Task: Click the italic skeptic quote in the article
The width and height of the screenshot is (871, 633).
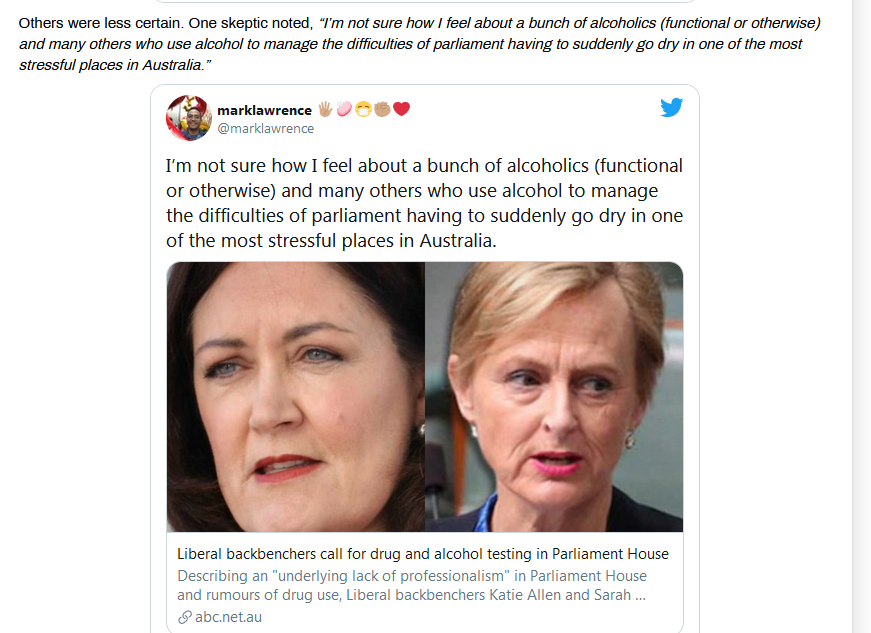Action: 419,44
